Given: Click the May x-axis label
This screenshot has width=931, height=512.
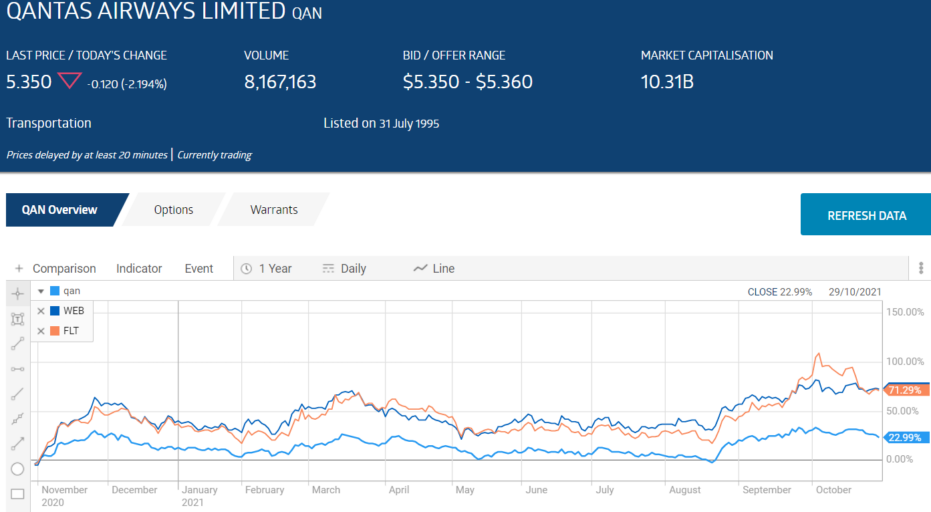Looking at the screenshot, I should [x=465, y=490].
